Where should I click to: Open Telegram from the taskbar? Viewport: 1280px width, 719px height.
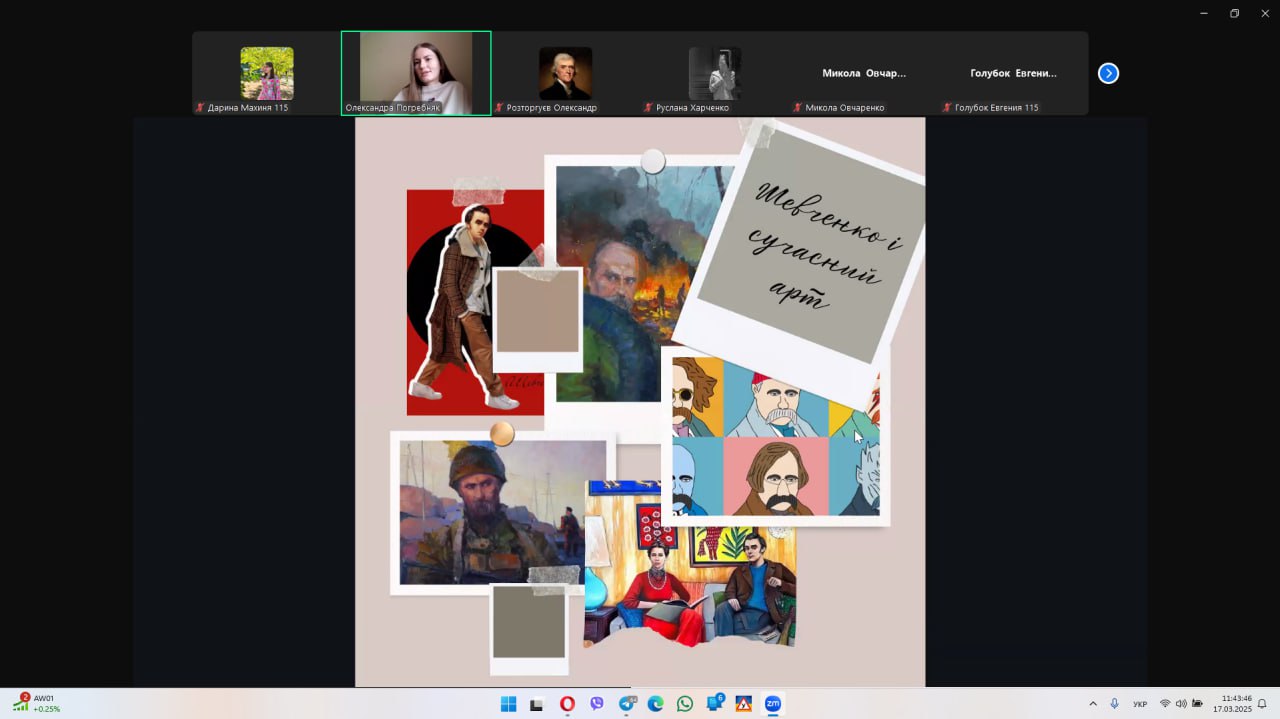(627, 704)
